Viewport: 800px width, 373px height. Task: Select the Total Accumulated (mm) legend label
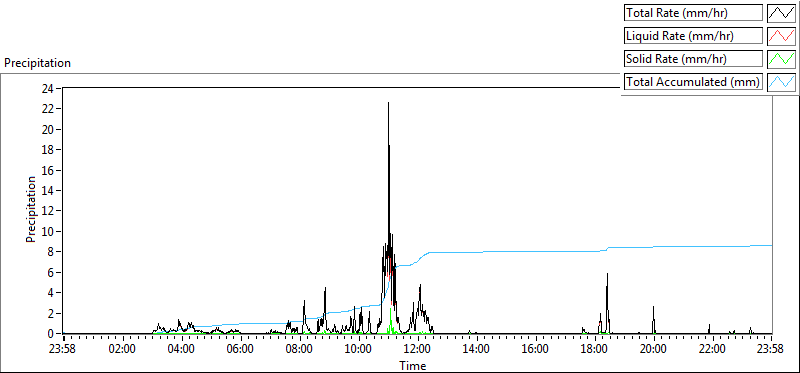(693, 82)
